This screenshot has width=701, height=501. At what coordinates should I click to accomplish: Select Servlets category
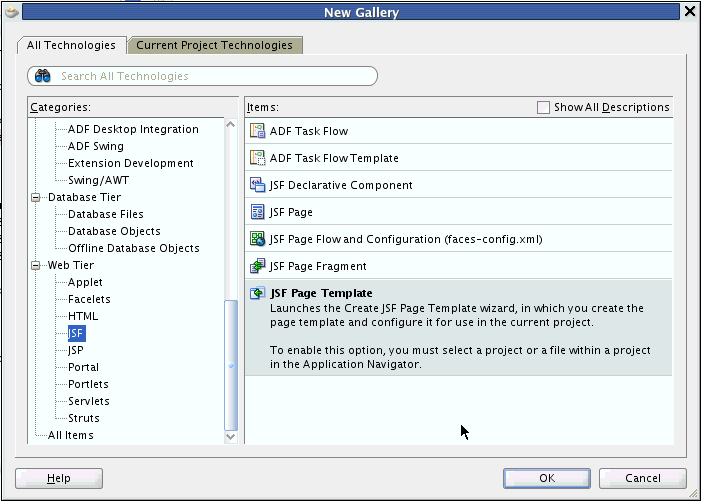[x=89, y=401]
